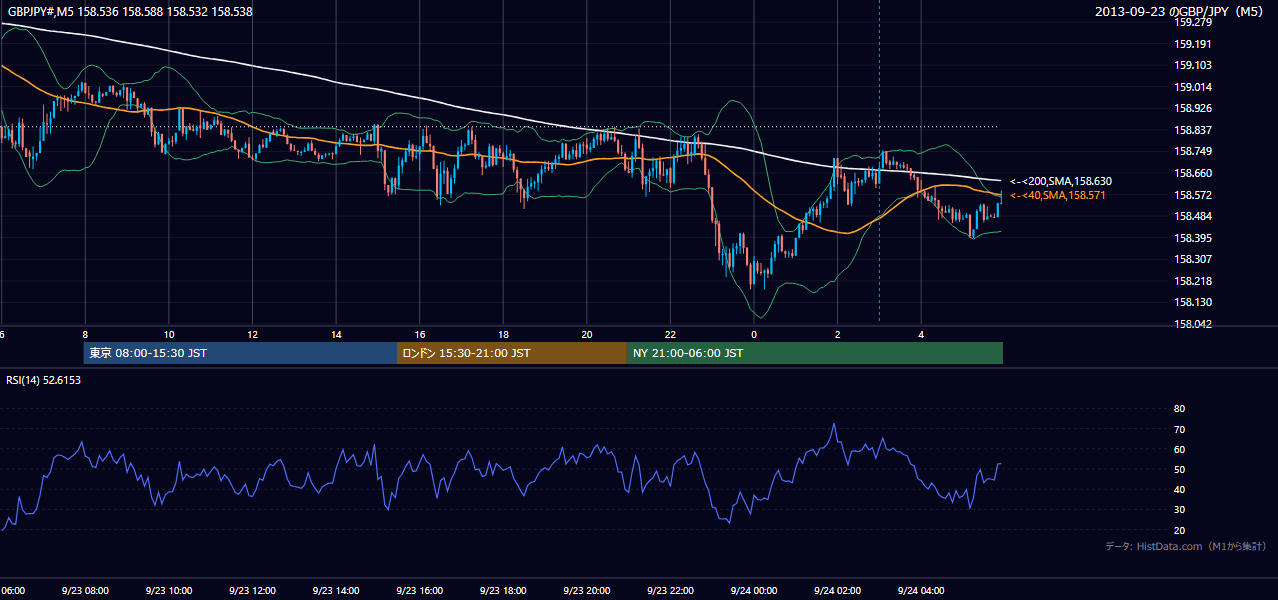Viewport: 1278px width, 600px height.
Task: Click price level 158.218 on the axis
Action: (1193, 281)
